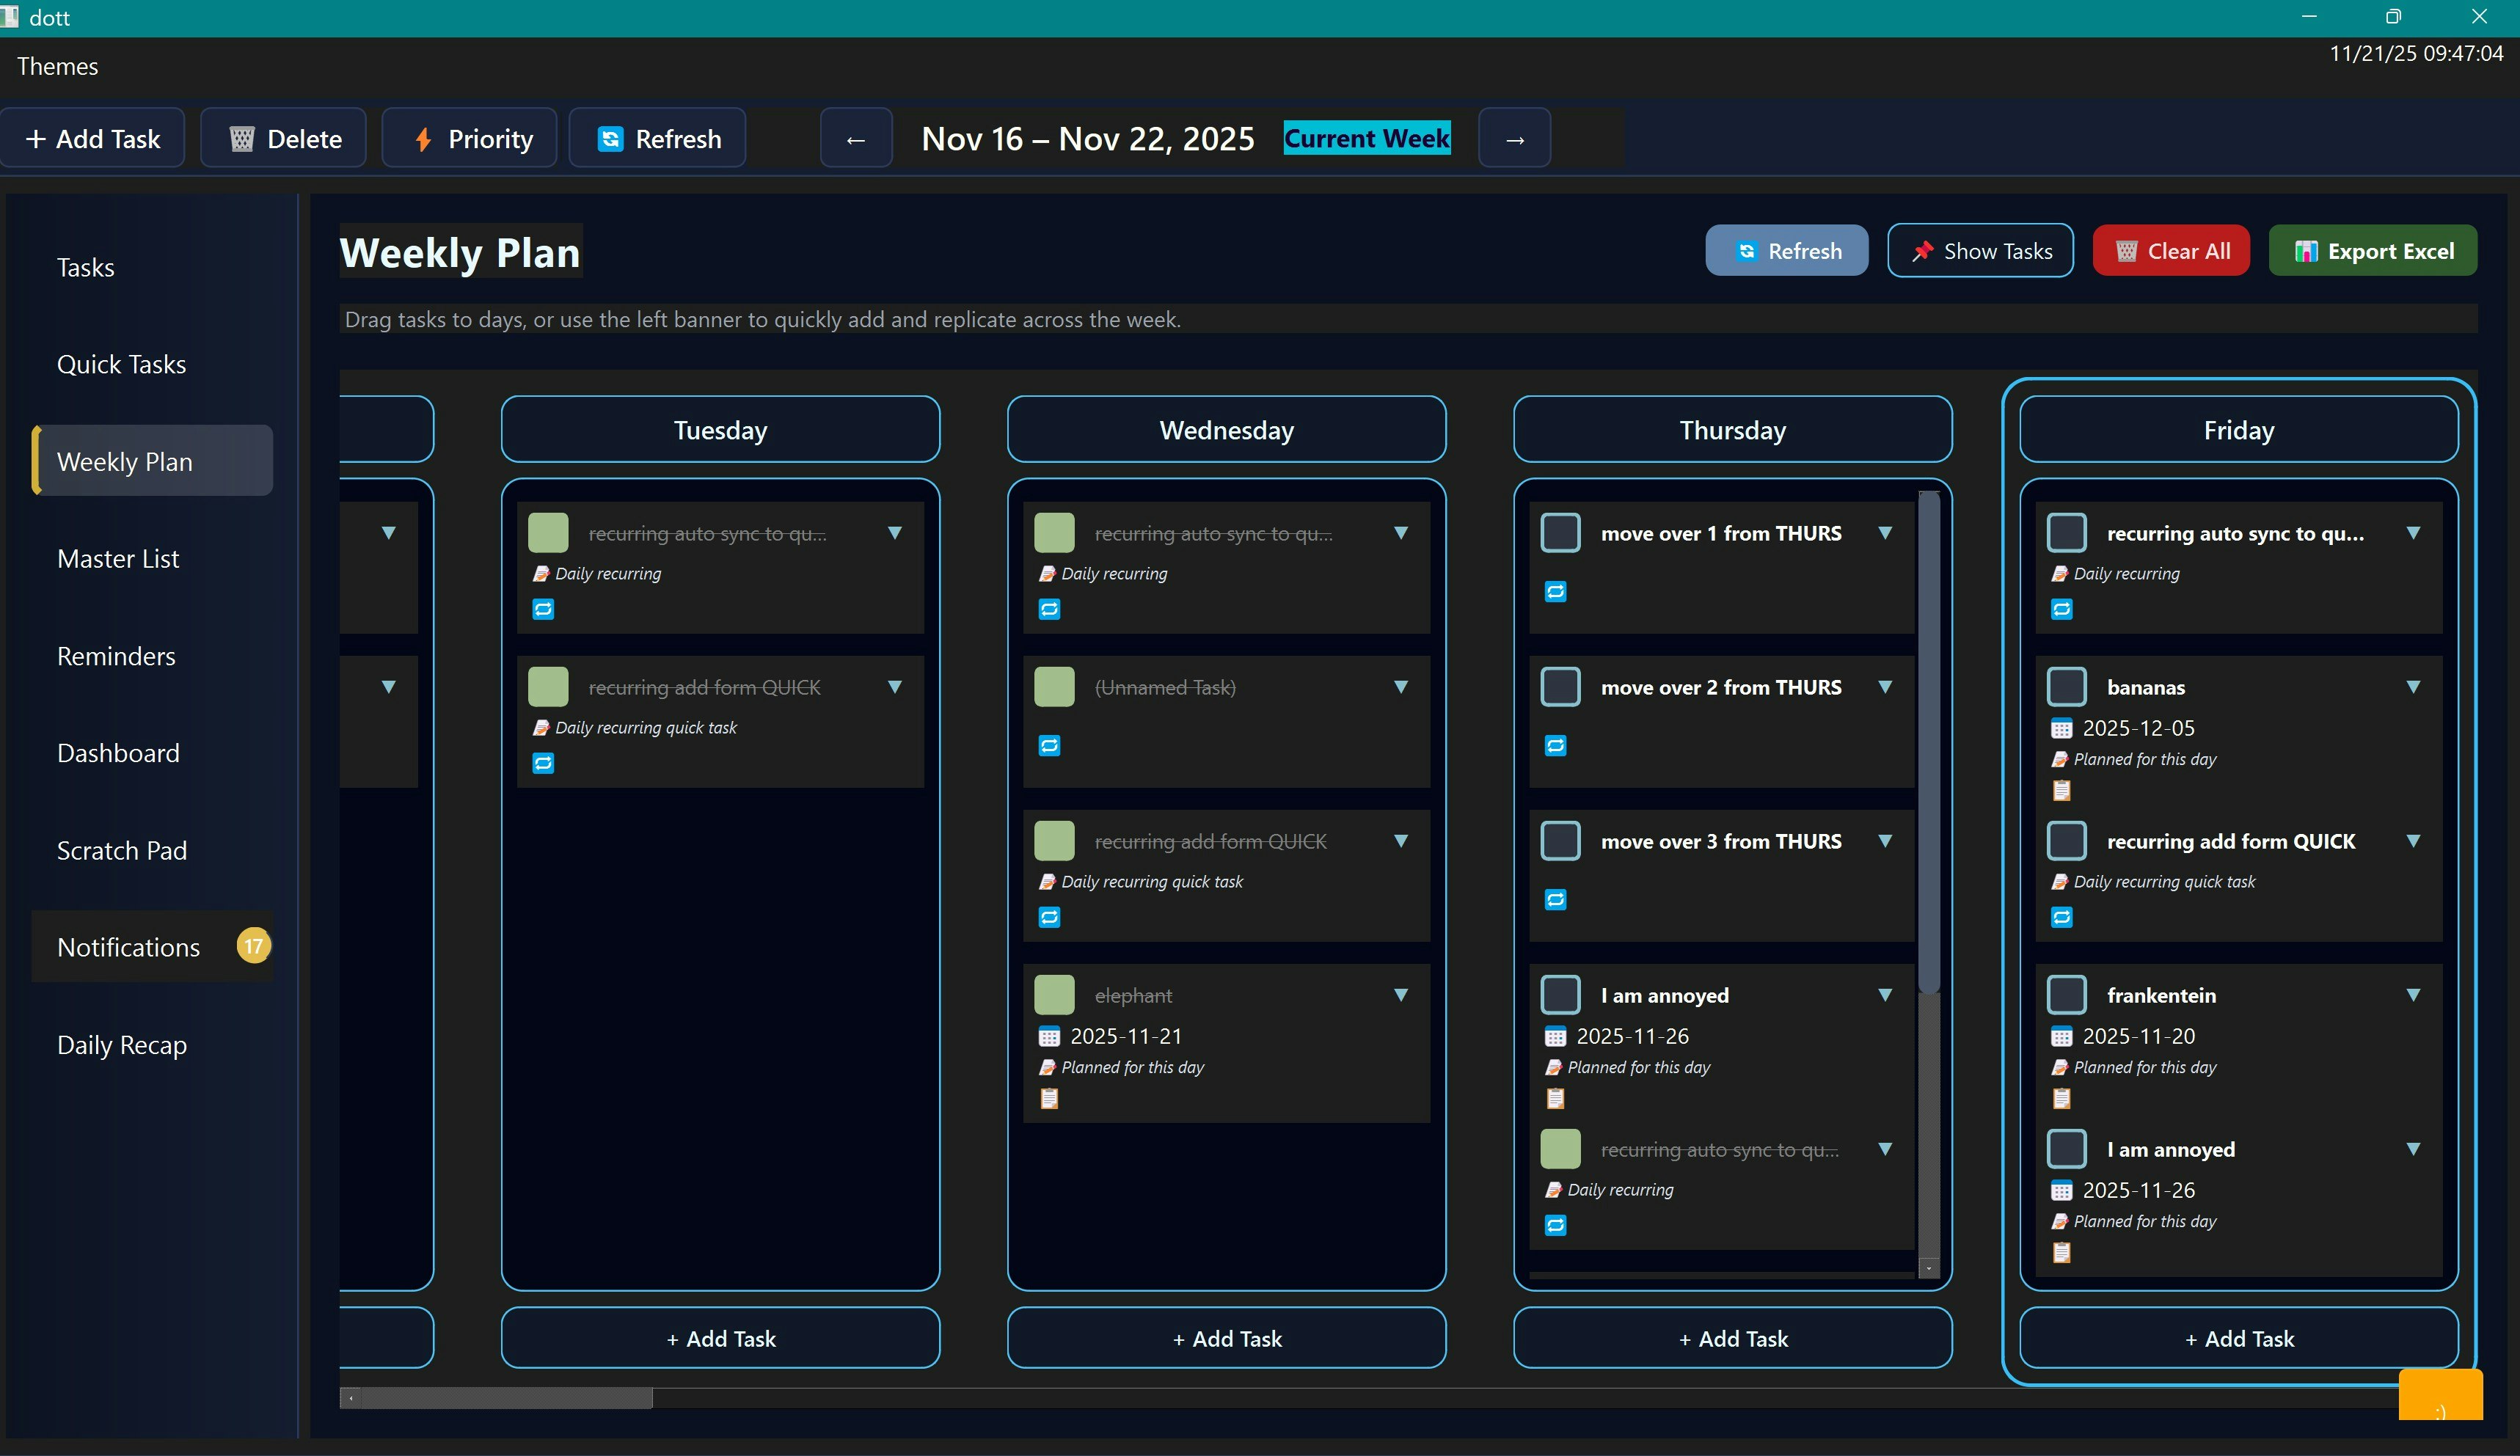The width and height of the screenshot is (2520, 1456).
Task: Expand the elephant task dropdown
Action: coord(1401,995)
